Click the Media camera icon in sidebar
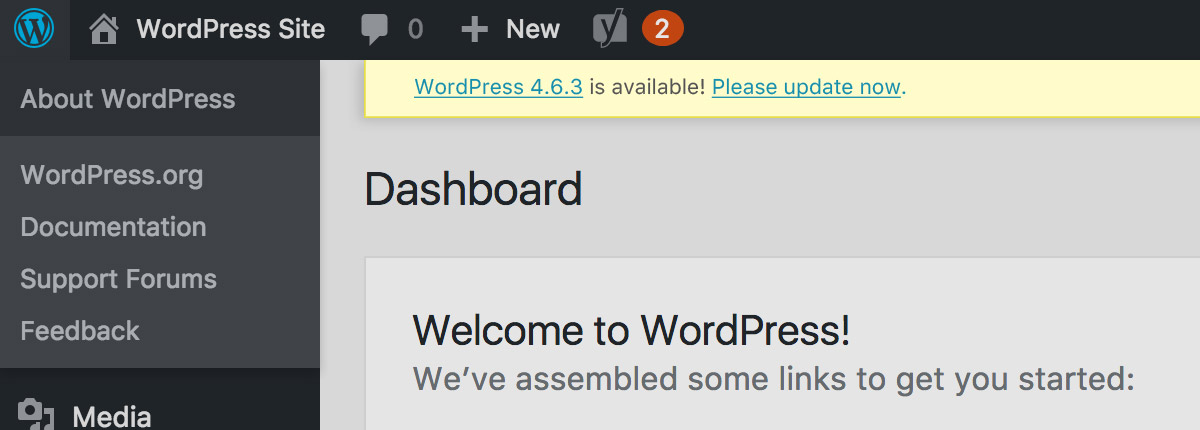Viewport: 1200px width, 430px height. (x=36, y=416)
